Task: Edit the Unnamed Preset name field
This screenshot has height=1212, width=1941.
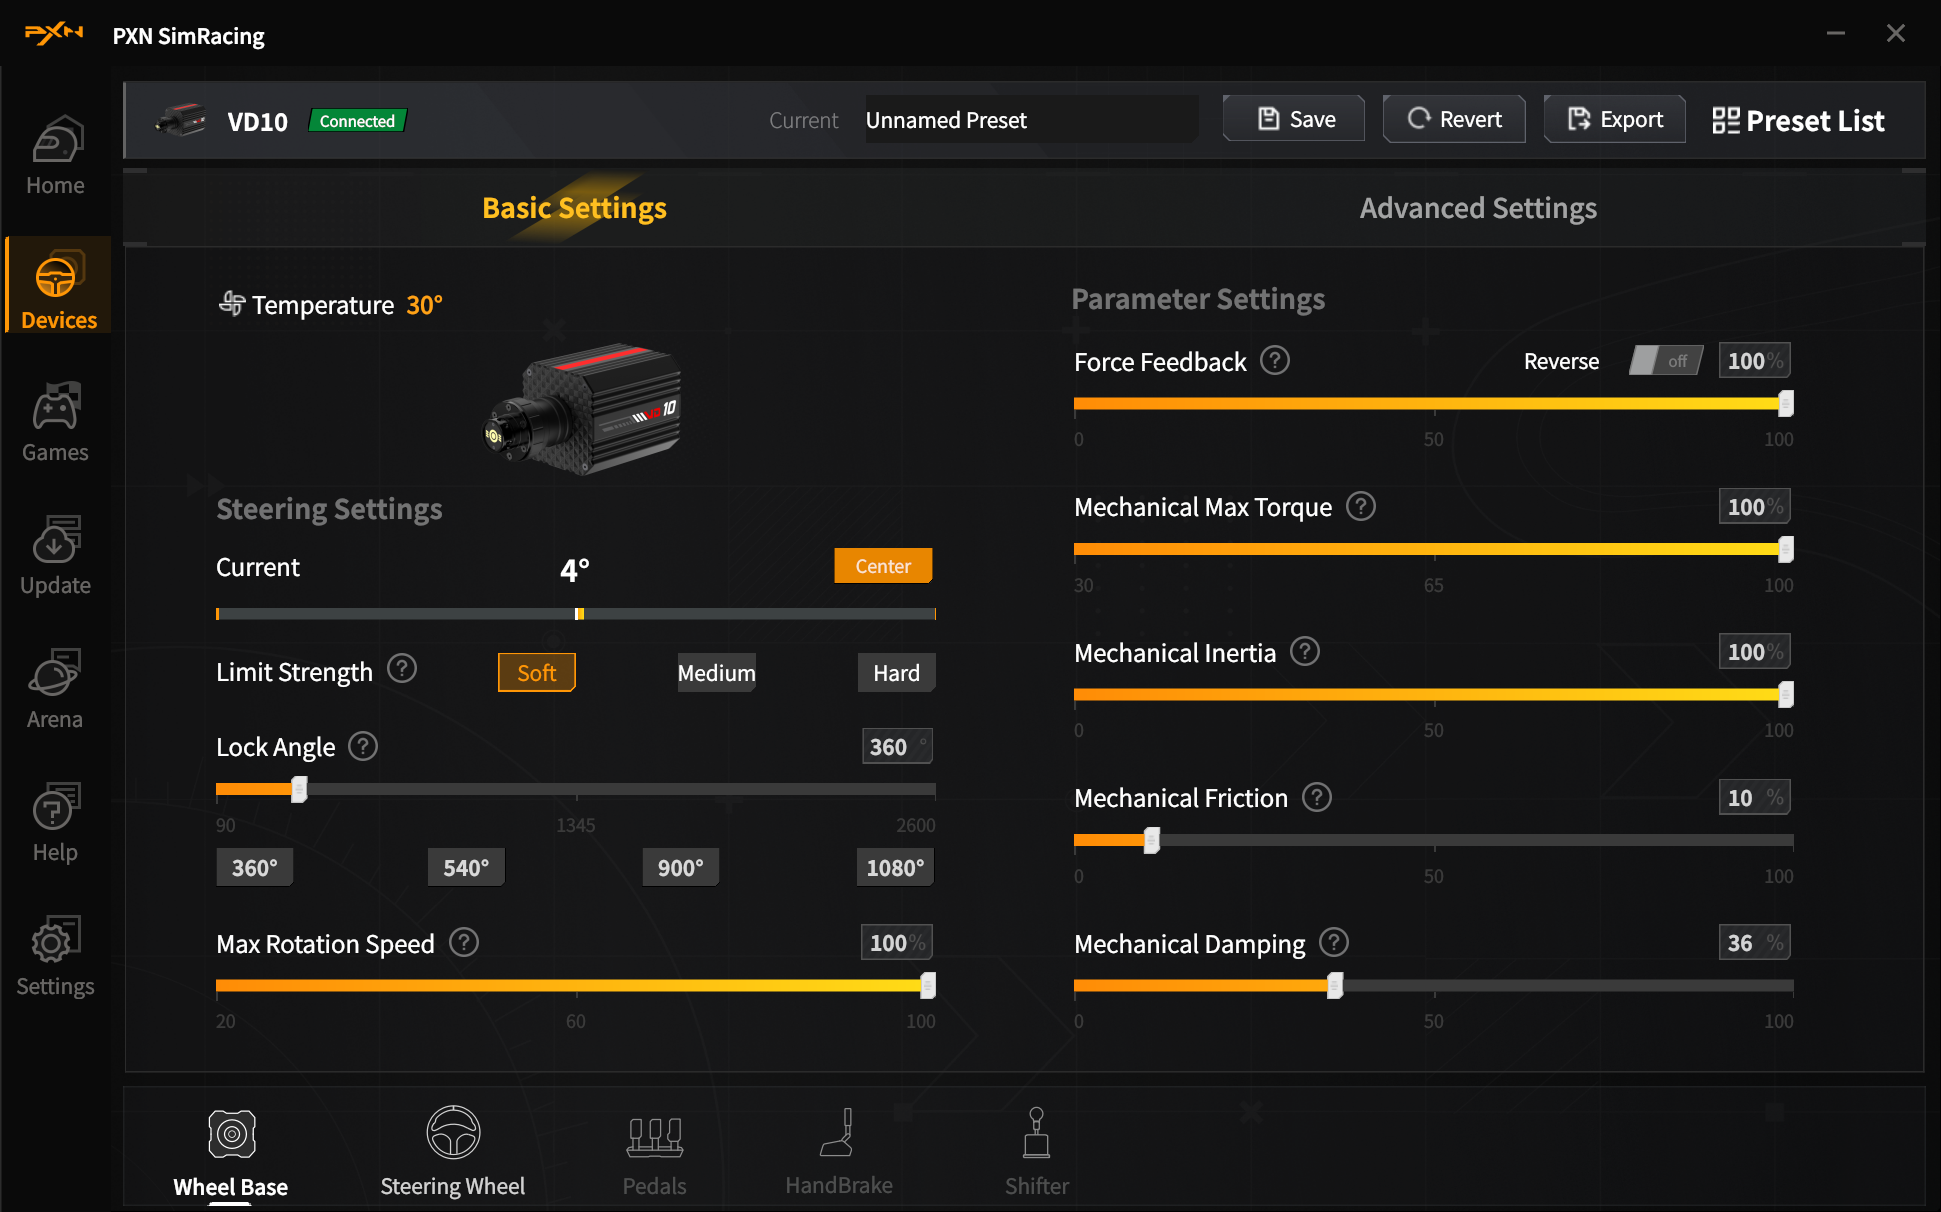Action: click(x=1031, y=120)
